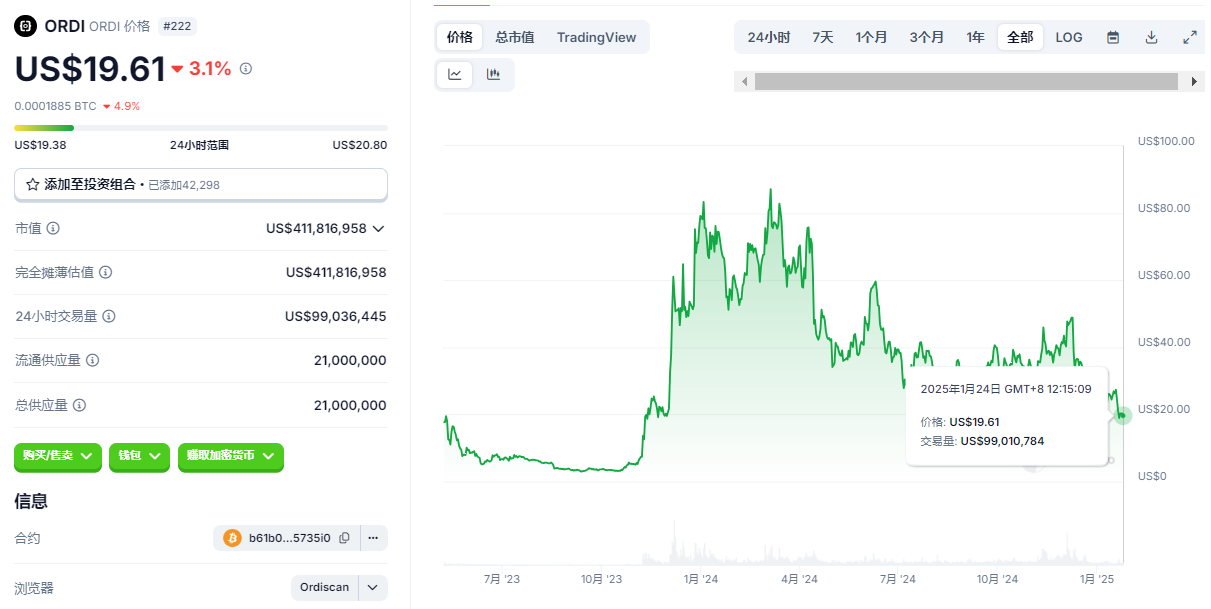Screen dimensions: 1211x609
Task: Open the calendar date range picker
Action: (x=1113, y=37)
